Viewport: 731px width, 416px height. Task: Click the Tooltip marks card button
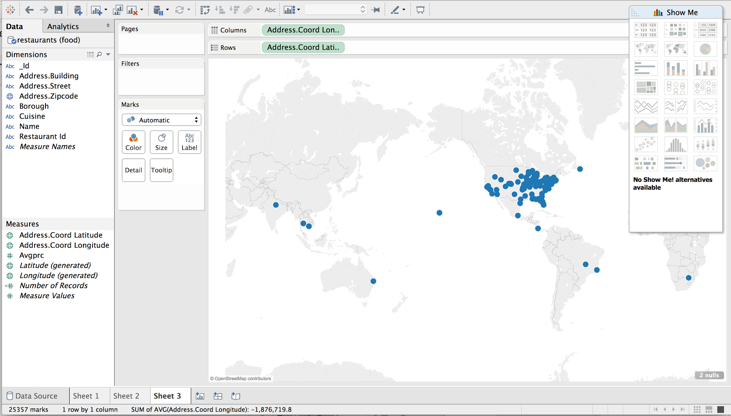coord(161,170)
